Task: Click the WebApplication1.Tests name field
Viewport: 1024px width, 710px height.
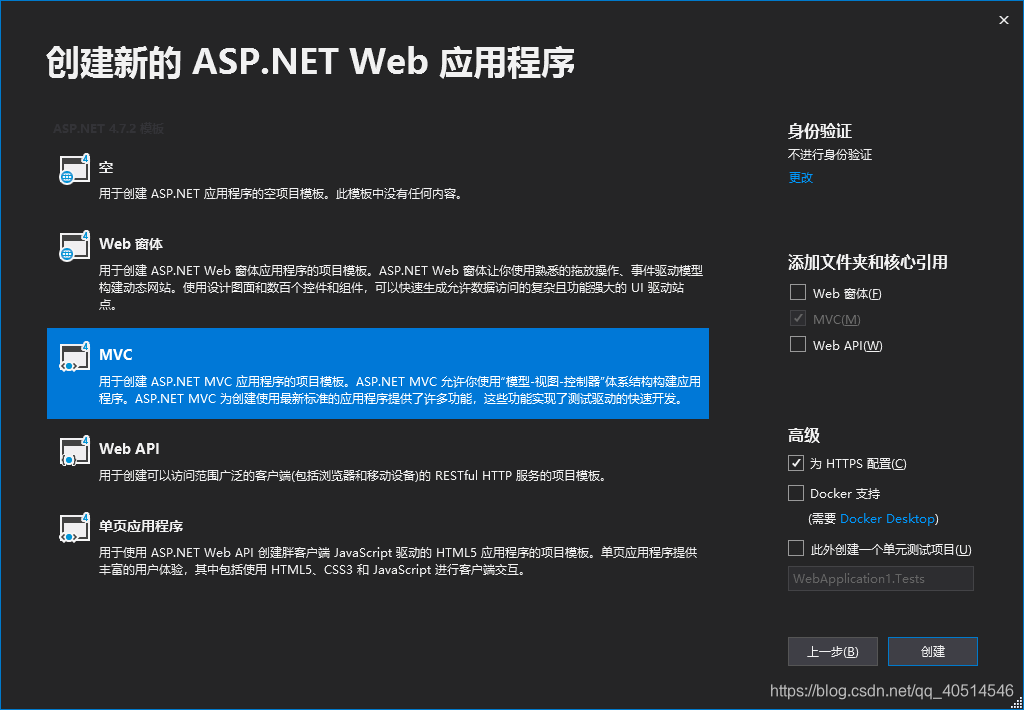Action: click(x=880, y=579)
